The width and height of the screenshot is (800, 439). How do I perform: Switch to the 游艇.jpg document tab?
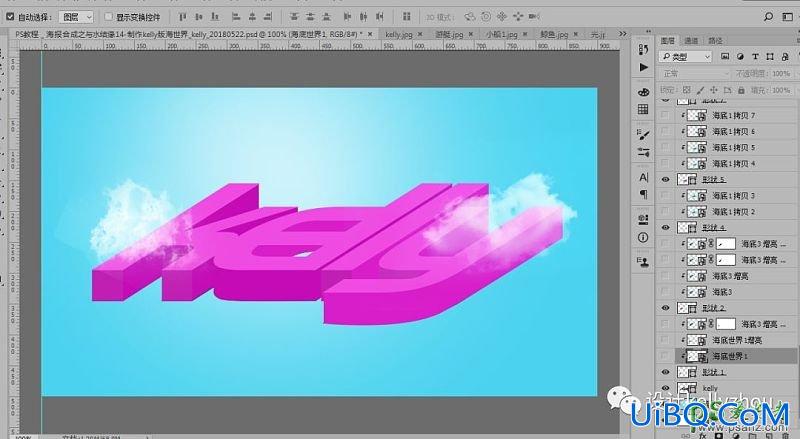pos(449,34)
